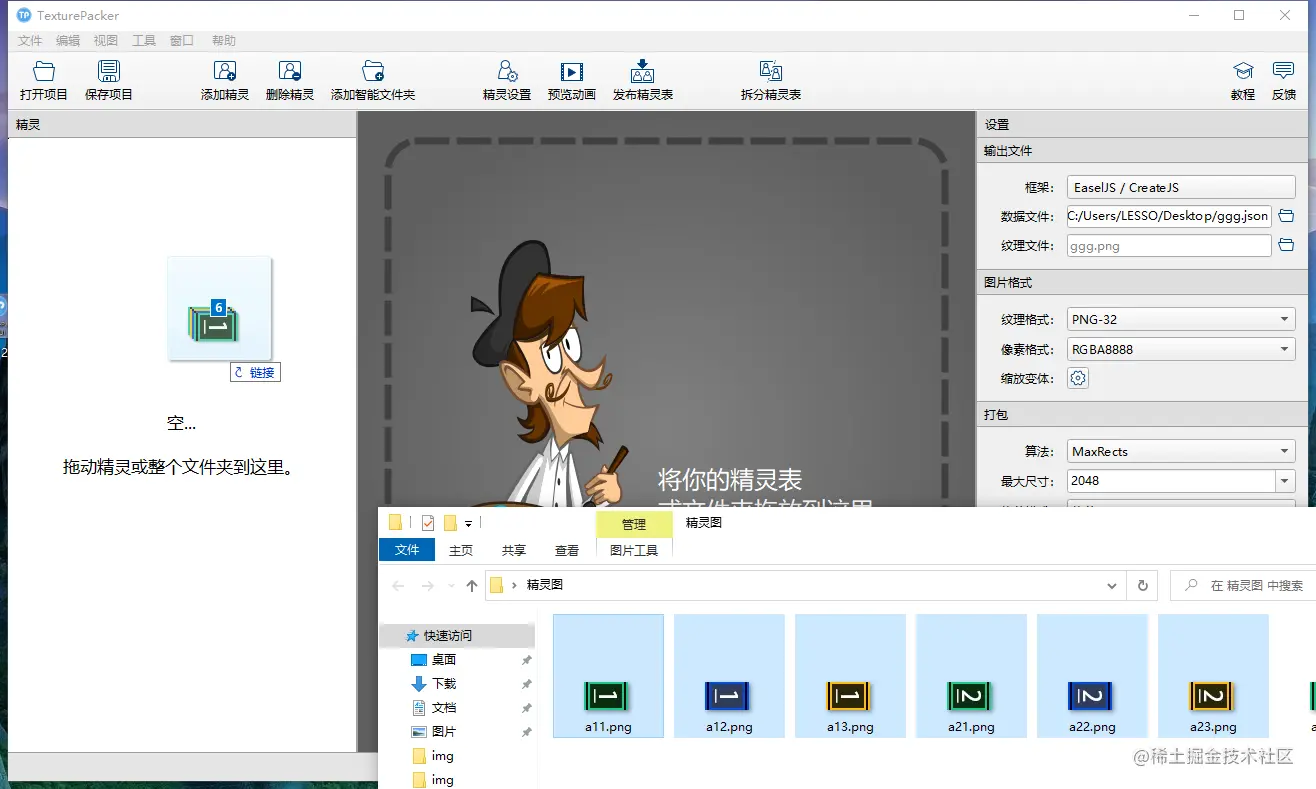Open Explorer address bar history dropdown

pos(1112,585)
